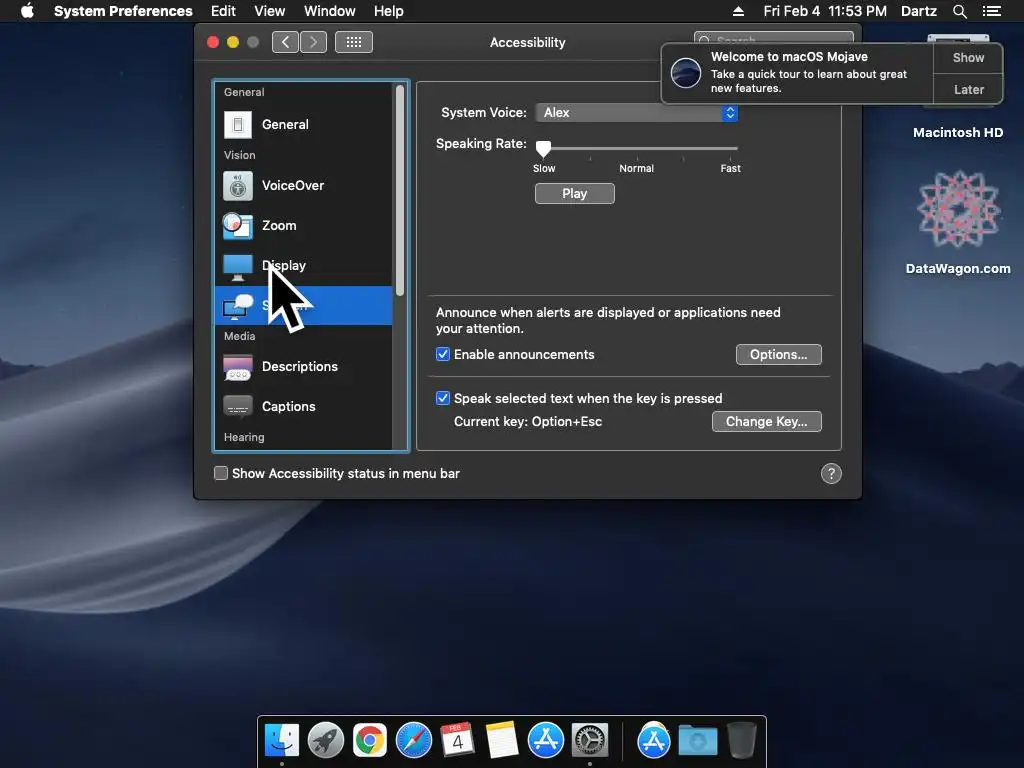Open the Downloads folder in the Dock

click(x=697, y=741)
